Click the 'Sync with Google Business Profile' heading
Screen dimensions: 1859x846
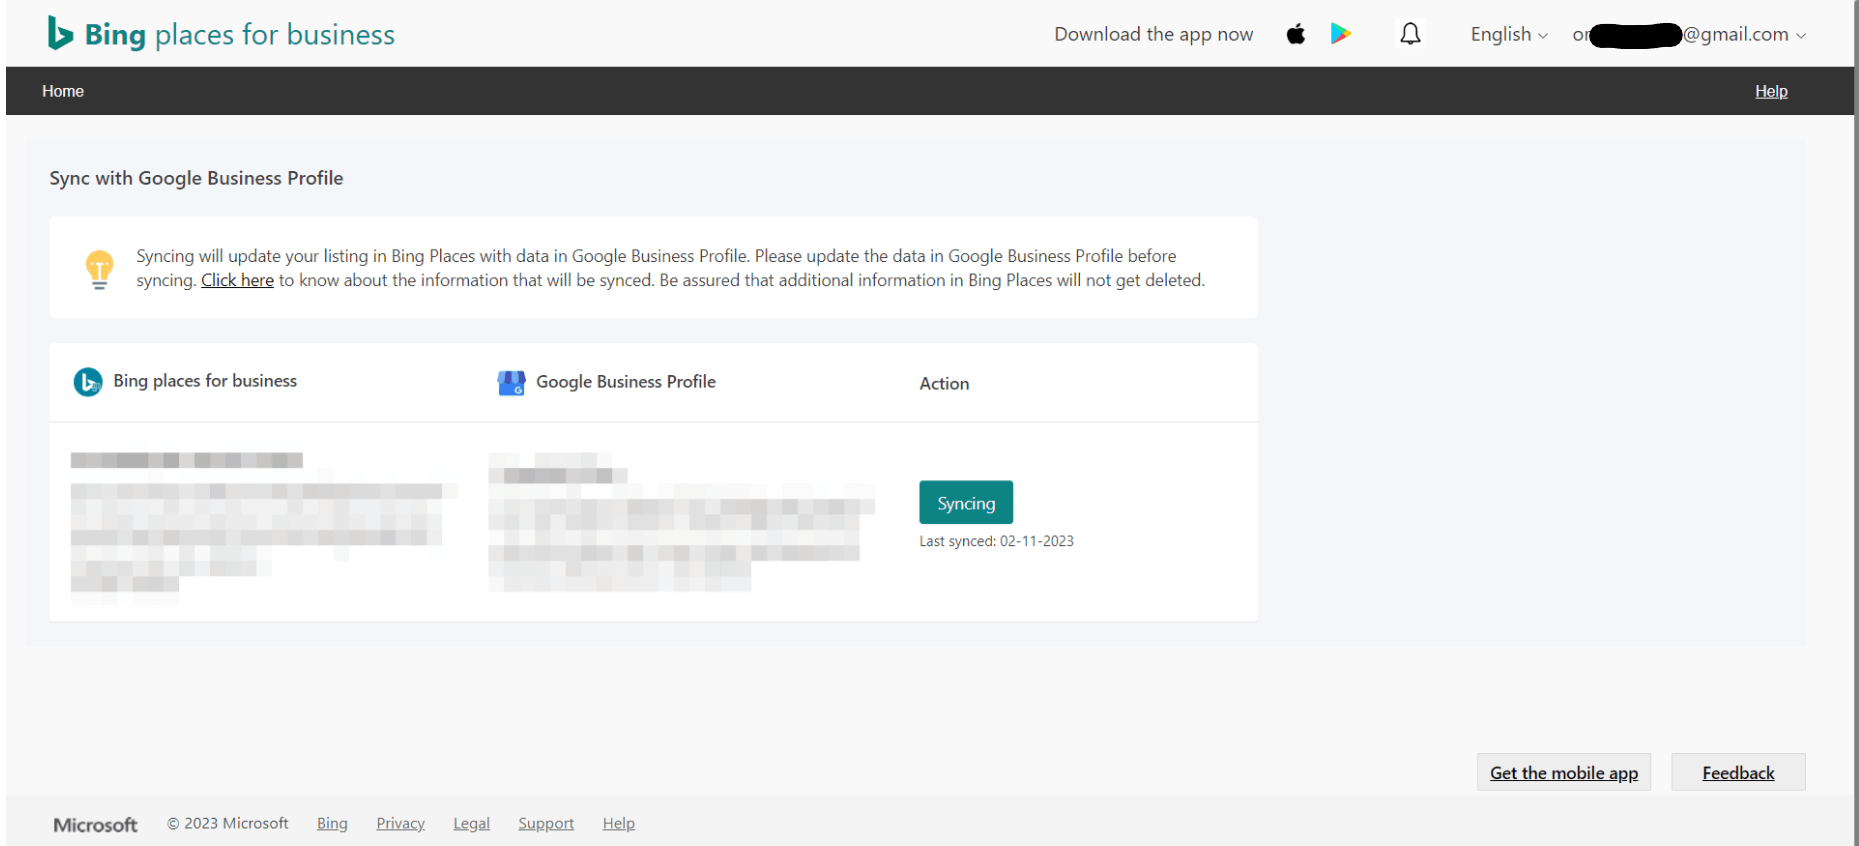(196, 178)
